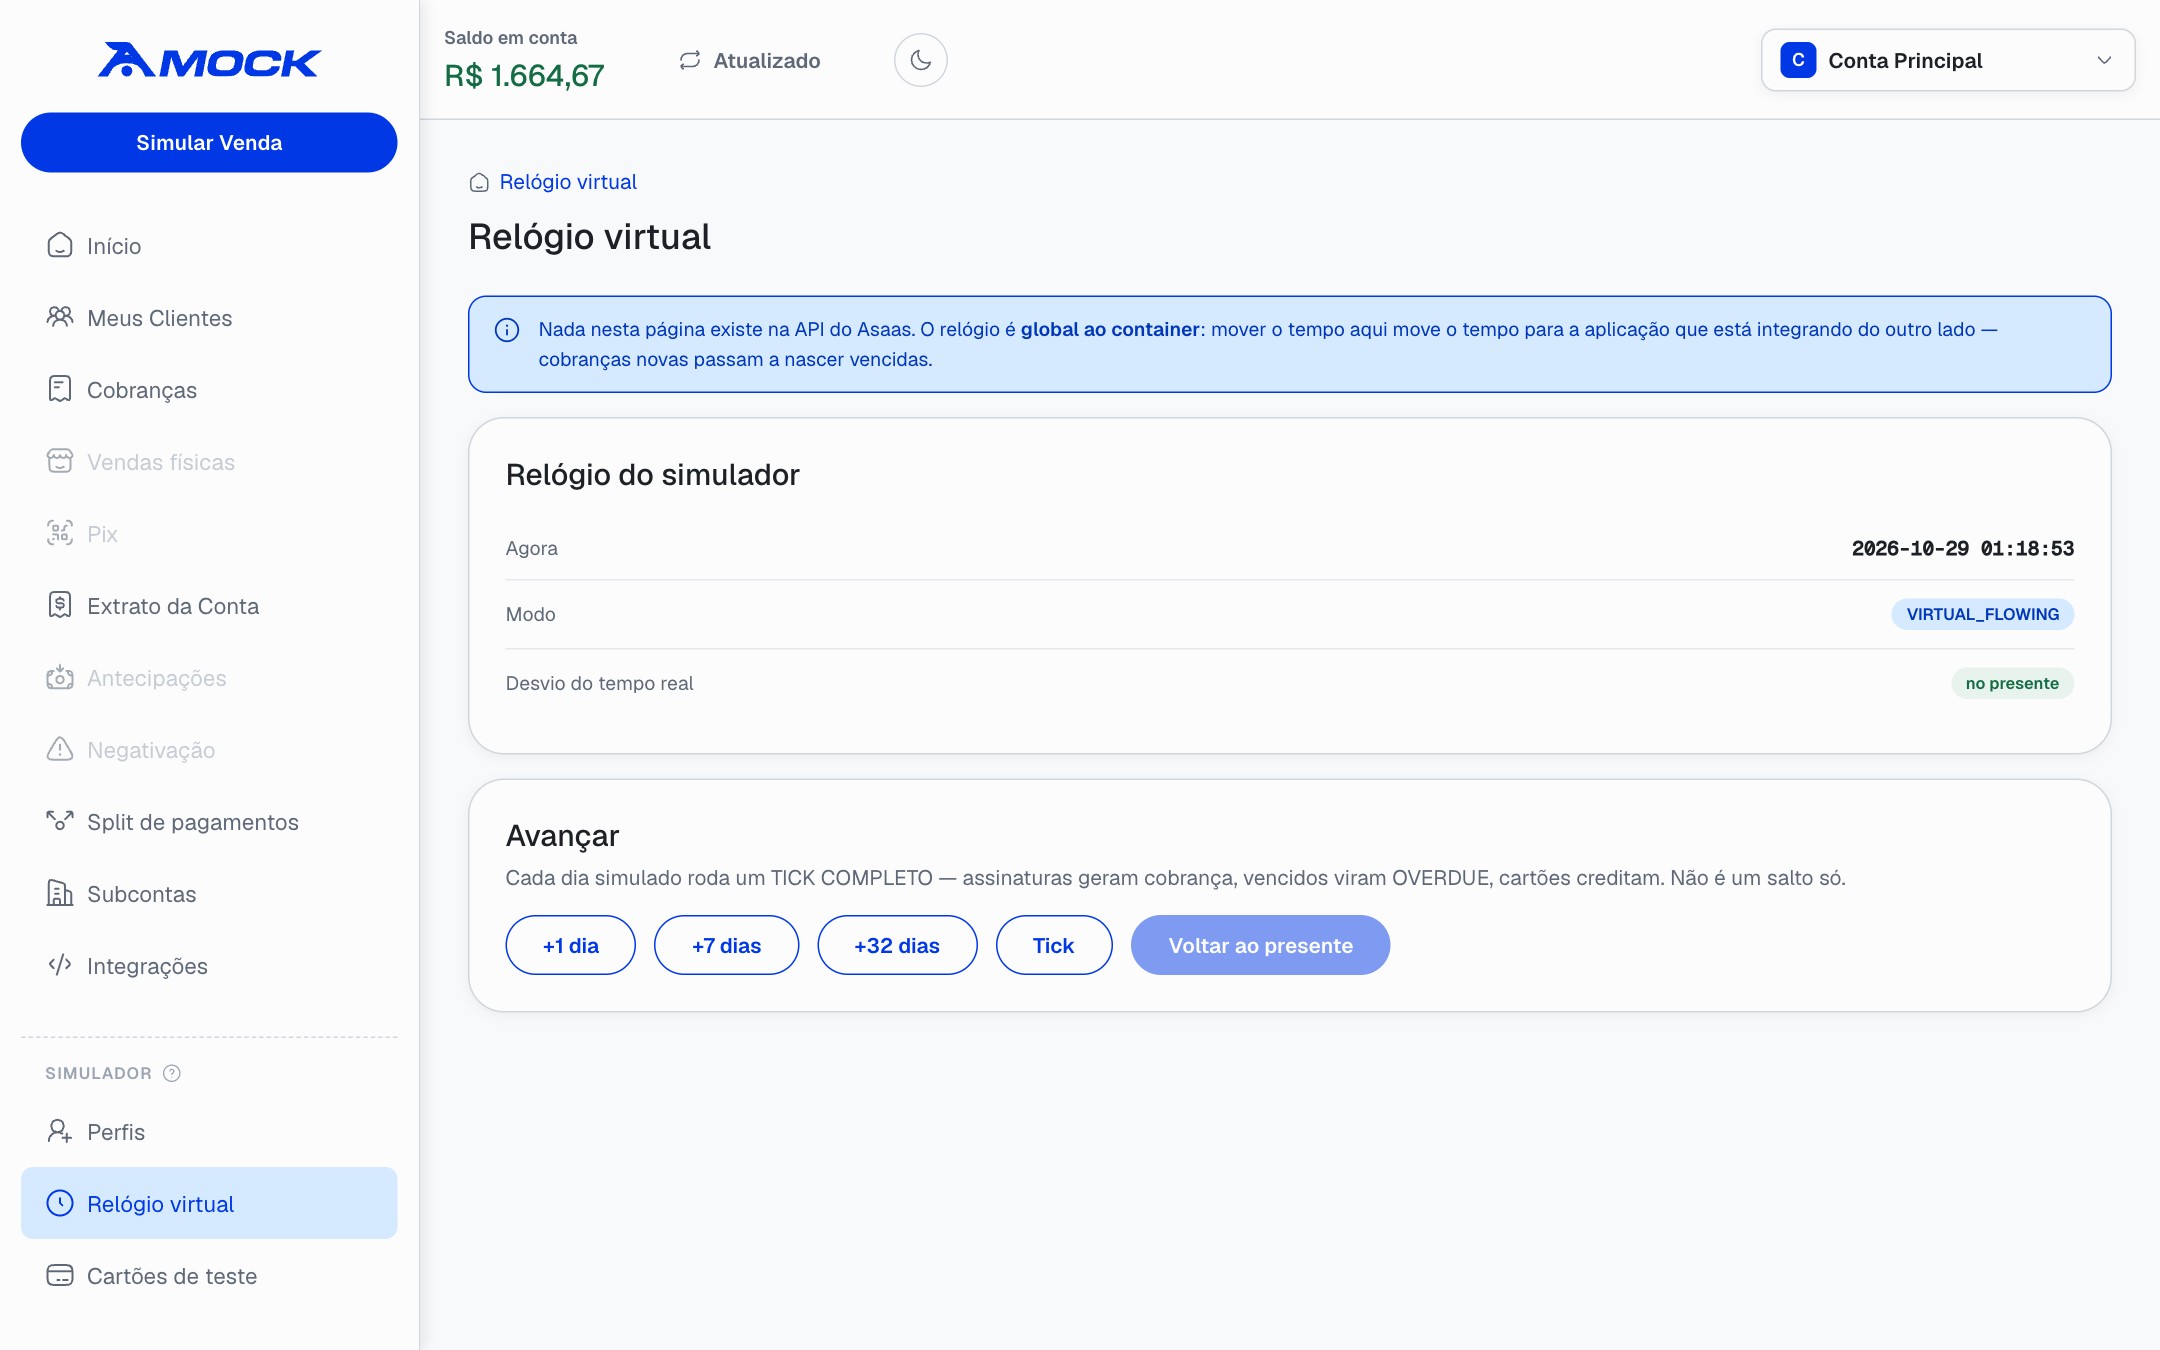Viewport: 2160px width, 1350px height.
Task: Open the Conta Principal account dropdown
Action: tap(1947, 60)
